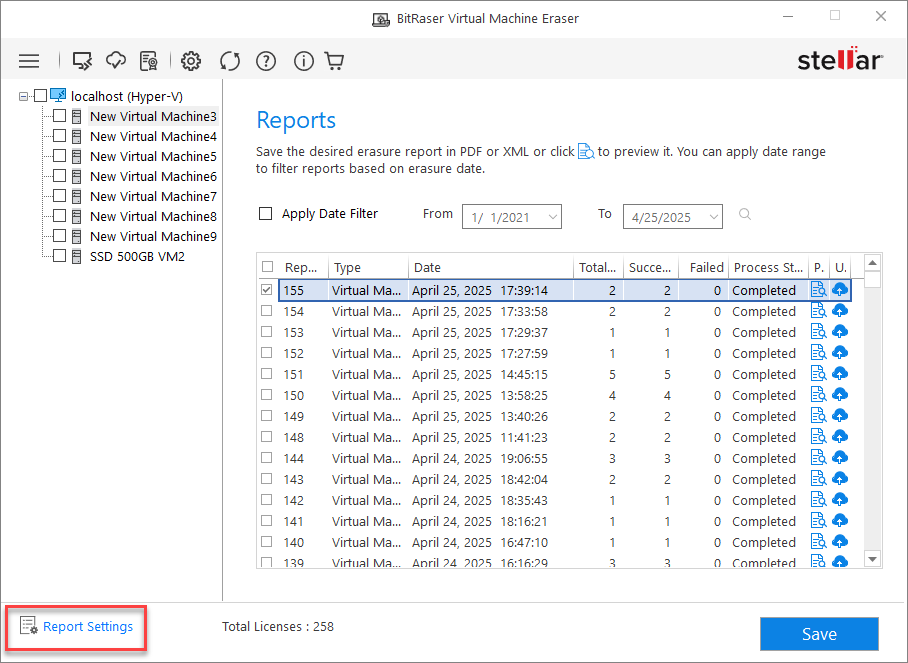Sort by the Date column header
Viewport: 908px width, 663px height.
[490, 268]
